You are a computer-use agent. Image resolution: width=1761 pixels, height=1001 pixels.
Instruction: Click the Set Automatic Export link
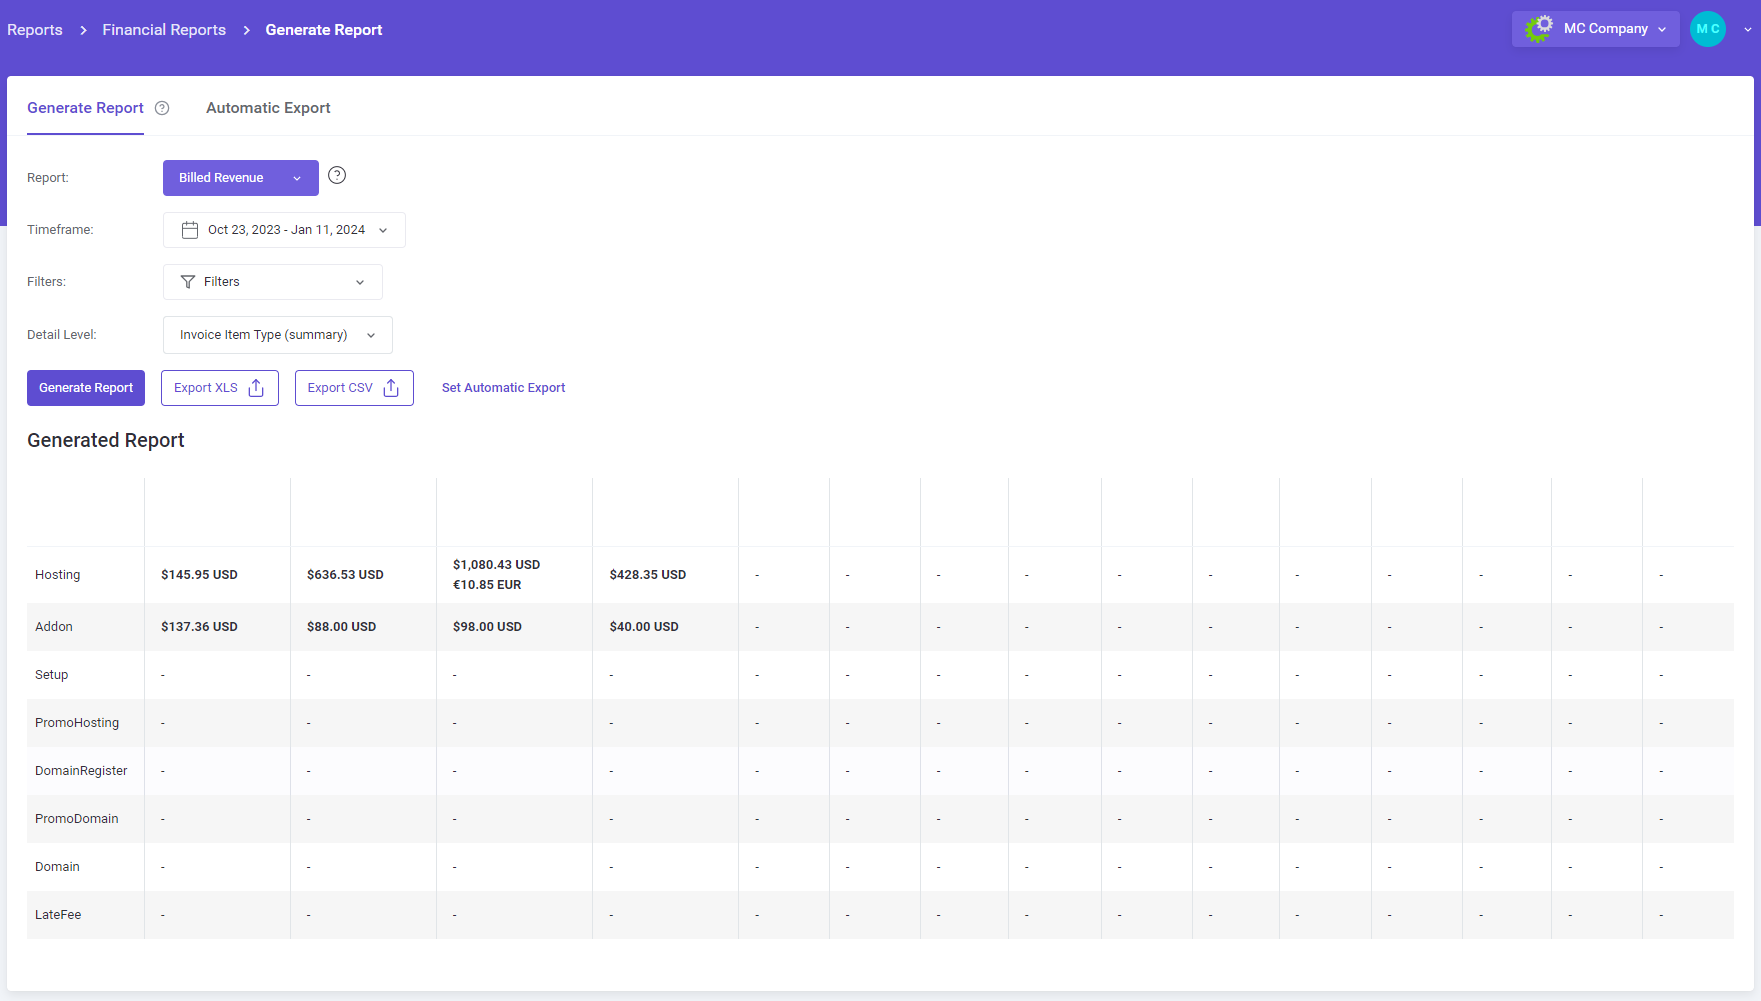click(503, 387)
